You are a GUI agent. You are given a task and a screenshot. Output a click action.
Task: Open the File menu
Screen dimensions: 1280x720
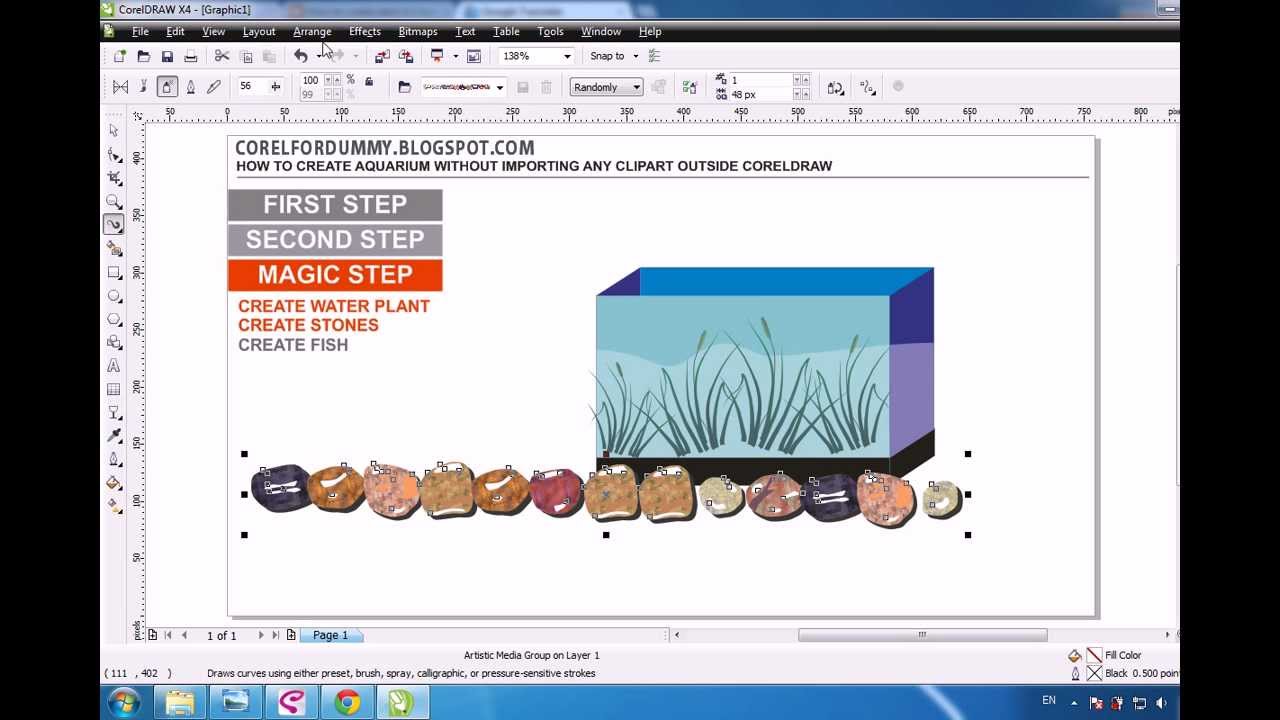[x=140, y=31]
